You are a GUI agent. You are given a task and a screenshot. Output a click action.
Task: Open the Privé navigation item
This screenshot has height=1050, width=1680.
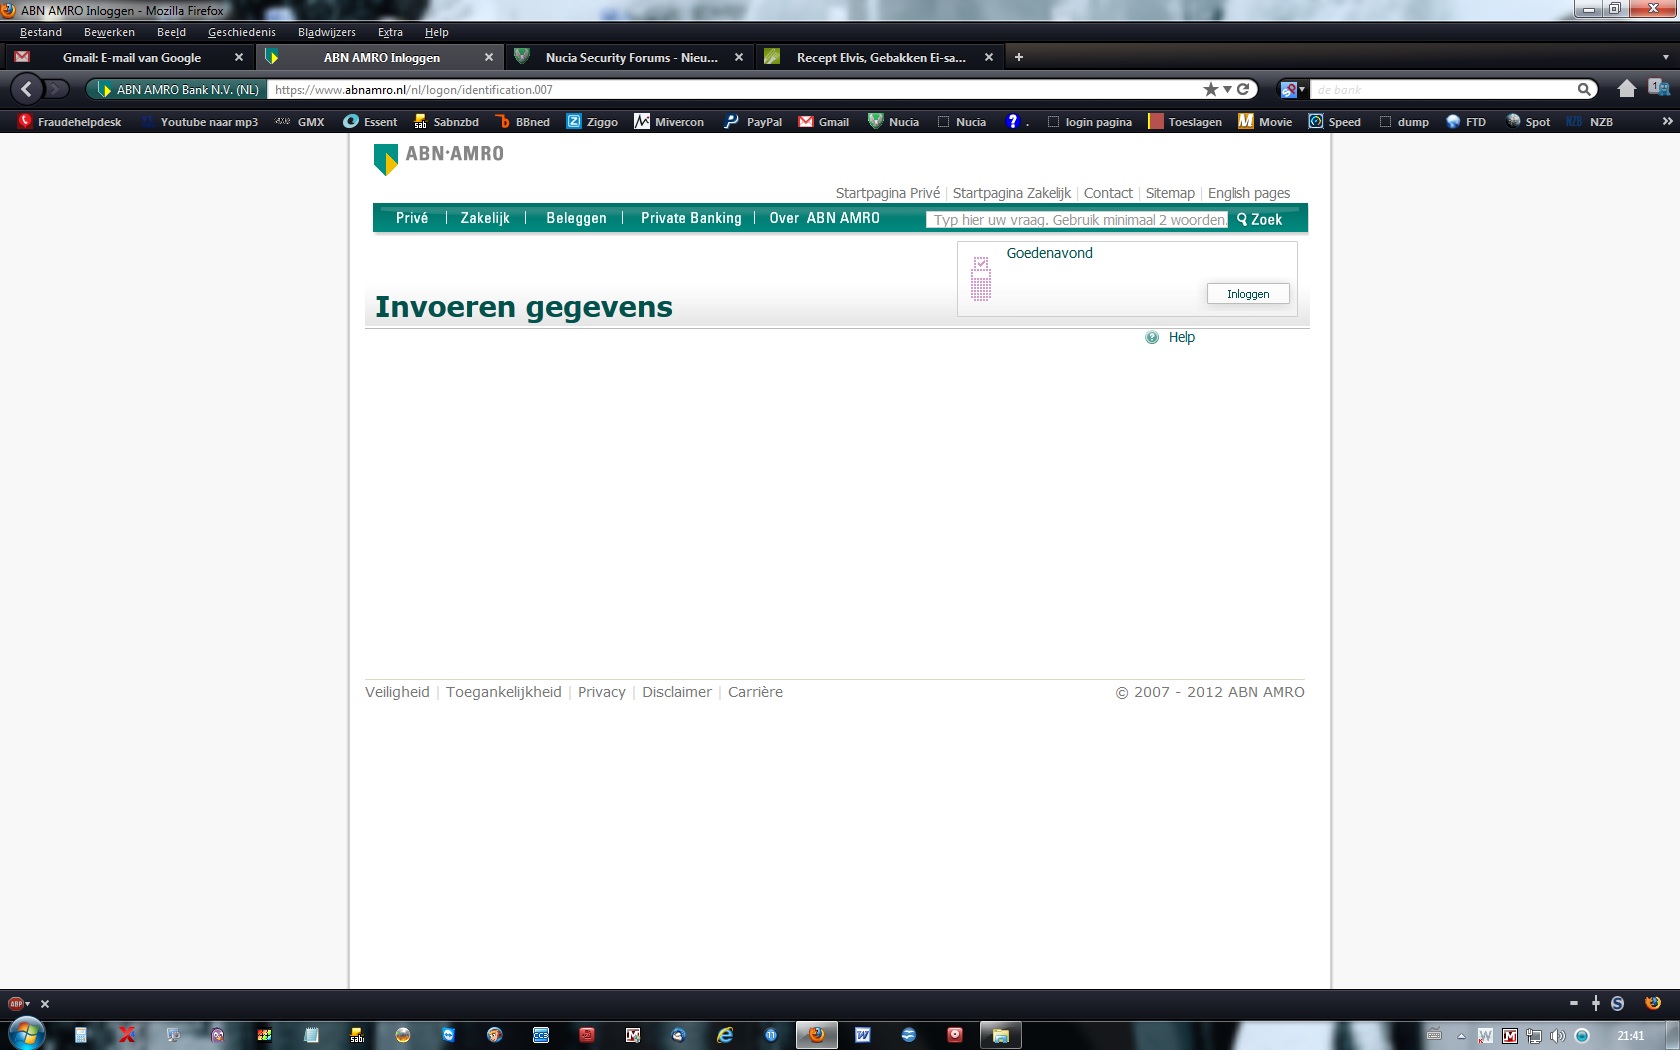(412, 218)
